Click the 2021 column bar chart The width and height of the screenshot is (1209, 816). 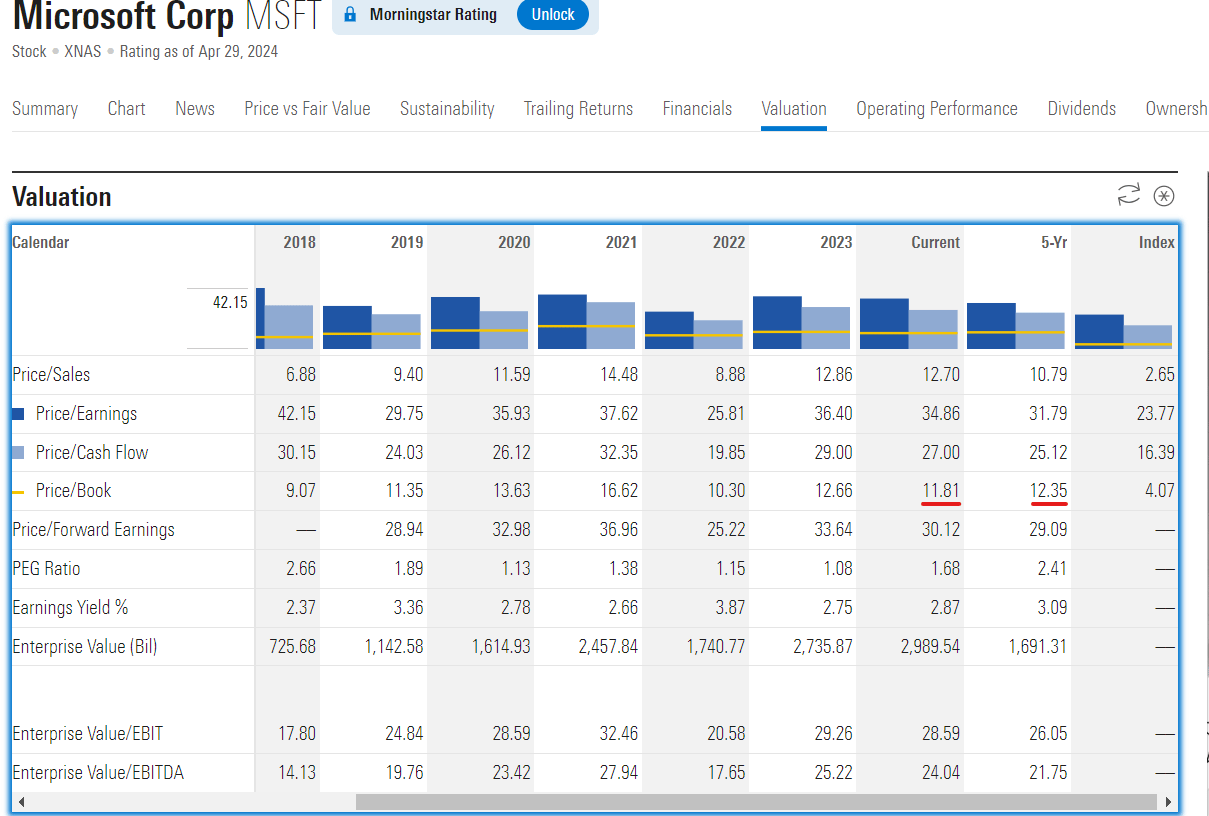tap(586, 321)
